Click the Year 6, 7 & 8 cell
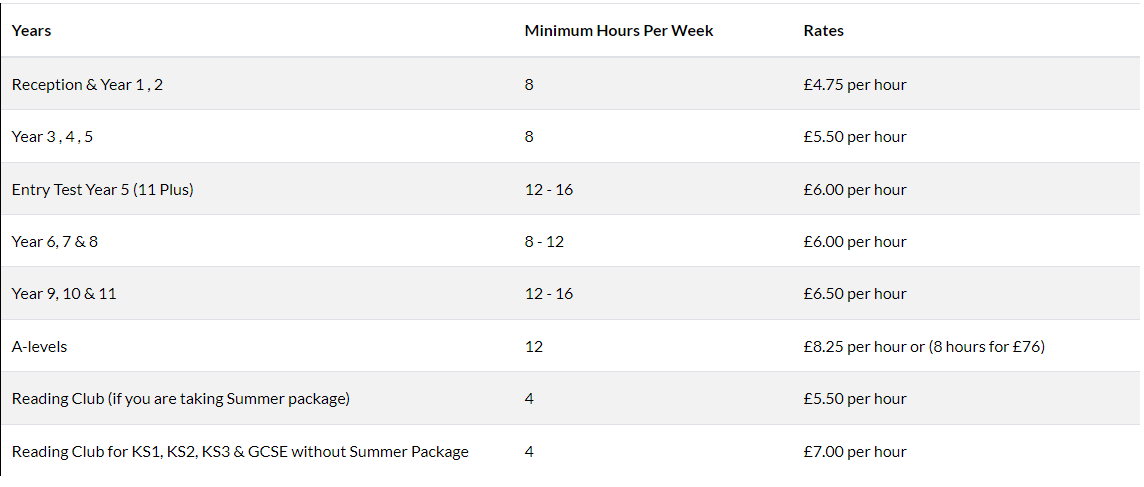Image resolution: width=1144 pixels, height=487 pixels. [x=55, y=242]
